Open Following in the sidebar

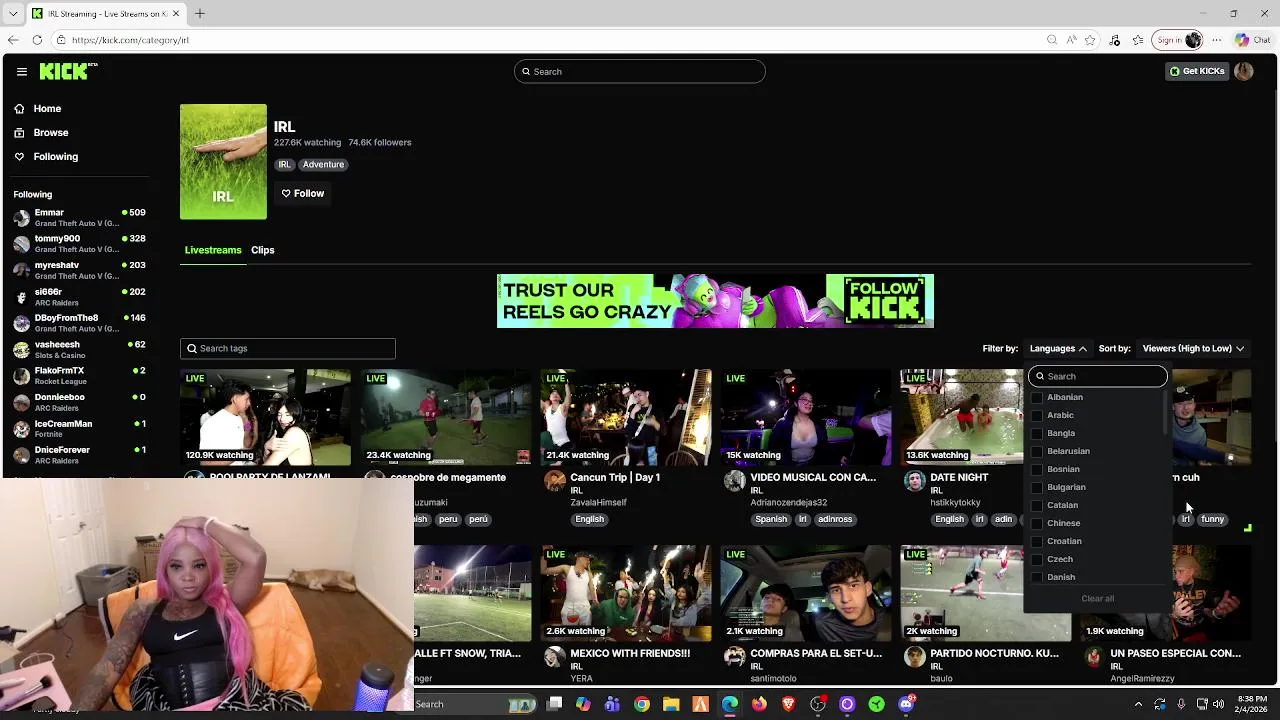(55, 156)
